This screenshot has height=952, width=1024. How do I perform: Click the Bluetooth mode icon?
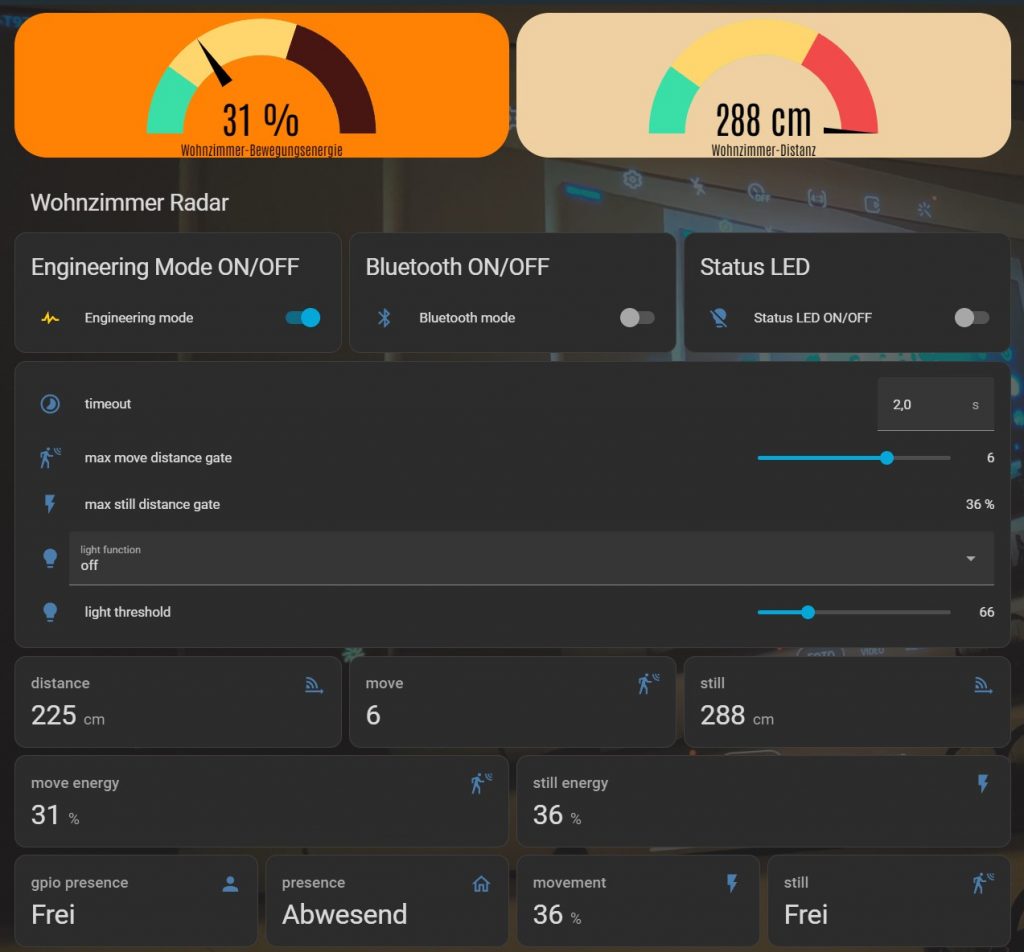(x=384, y=318)
